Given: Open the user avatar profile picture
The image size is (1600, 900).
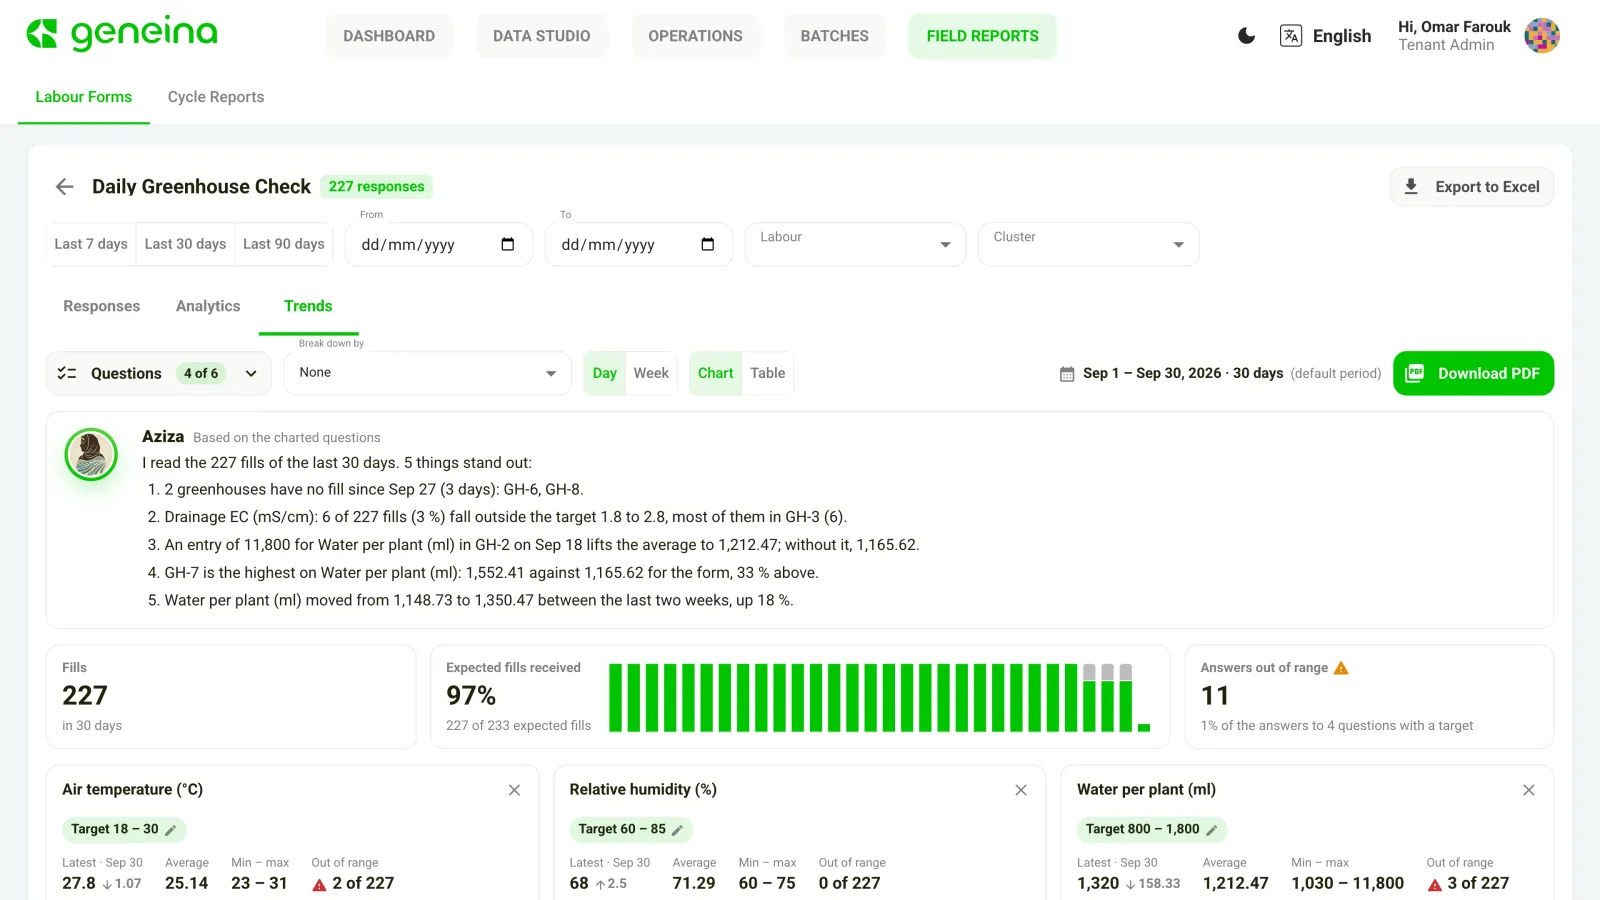Looking at the screenshot, I should tap(1542, 36).
